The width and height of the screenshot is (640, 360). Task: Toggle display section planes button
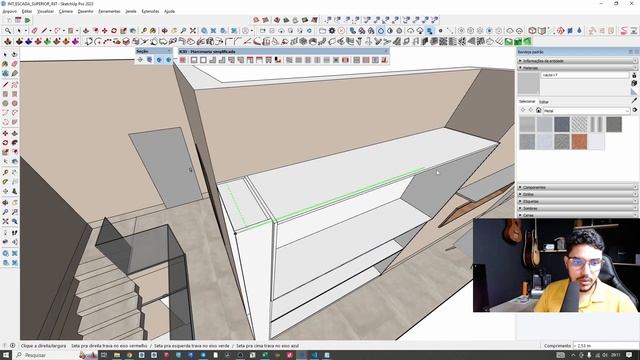coord(149,60)
